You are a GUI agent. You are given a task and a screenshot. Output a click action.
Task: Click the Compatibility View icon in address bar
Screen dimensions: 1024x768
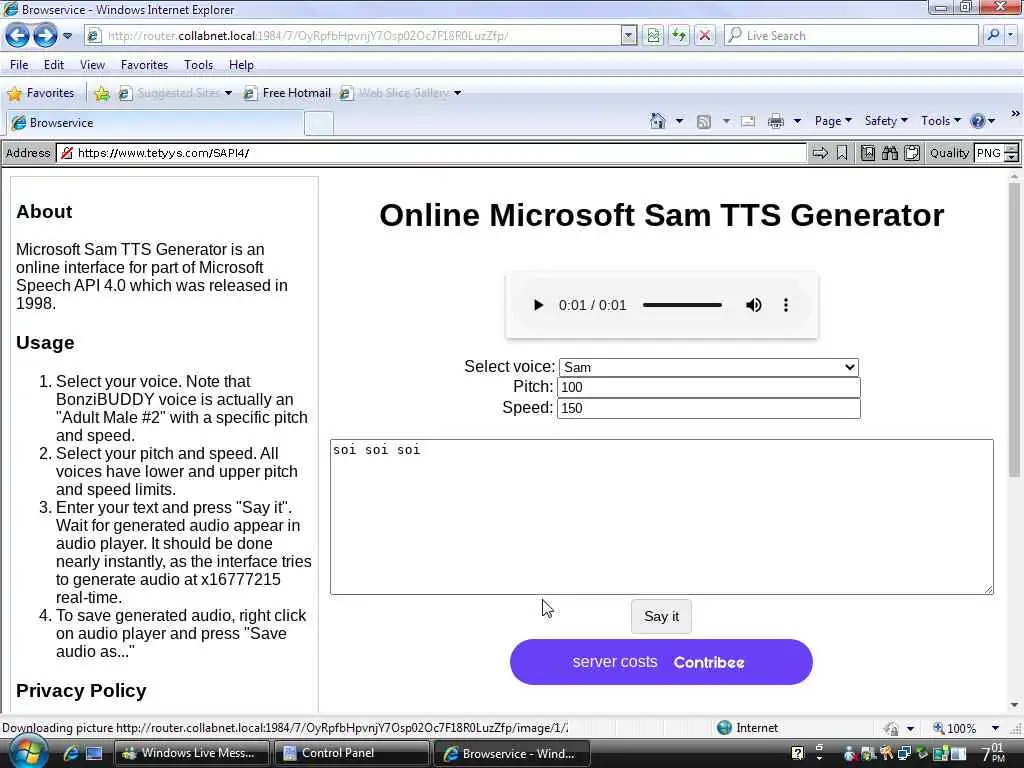(653, 36)
